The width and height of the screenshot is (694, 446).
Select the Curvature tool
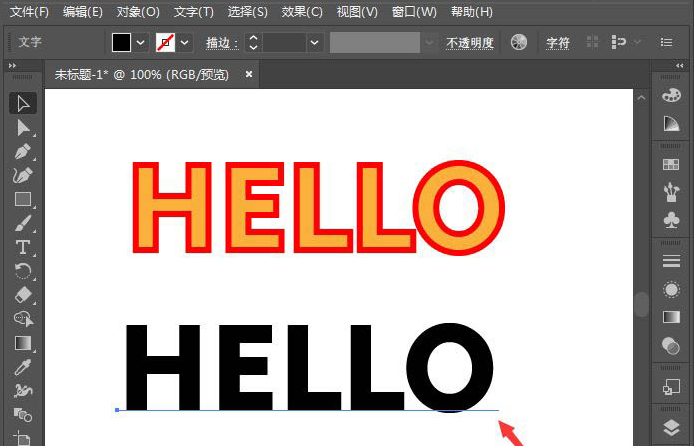[x=23, y=175]
